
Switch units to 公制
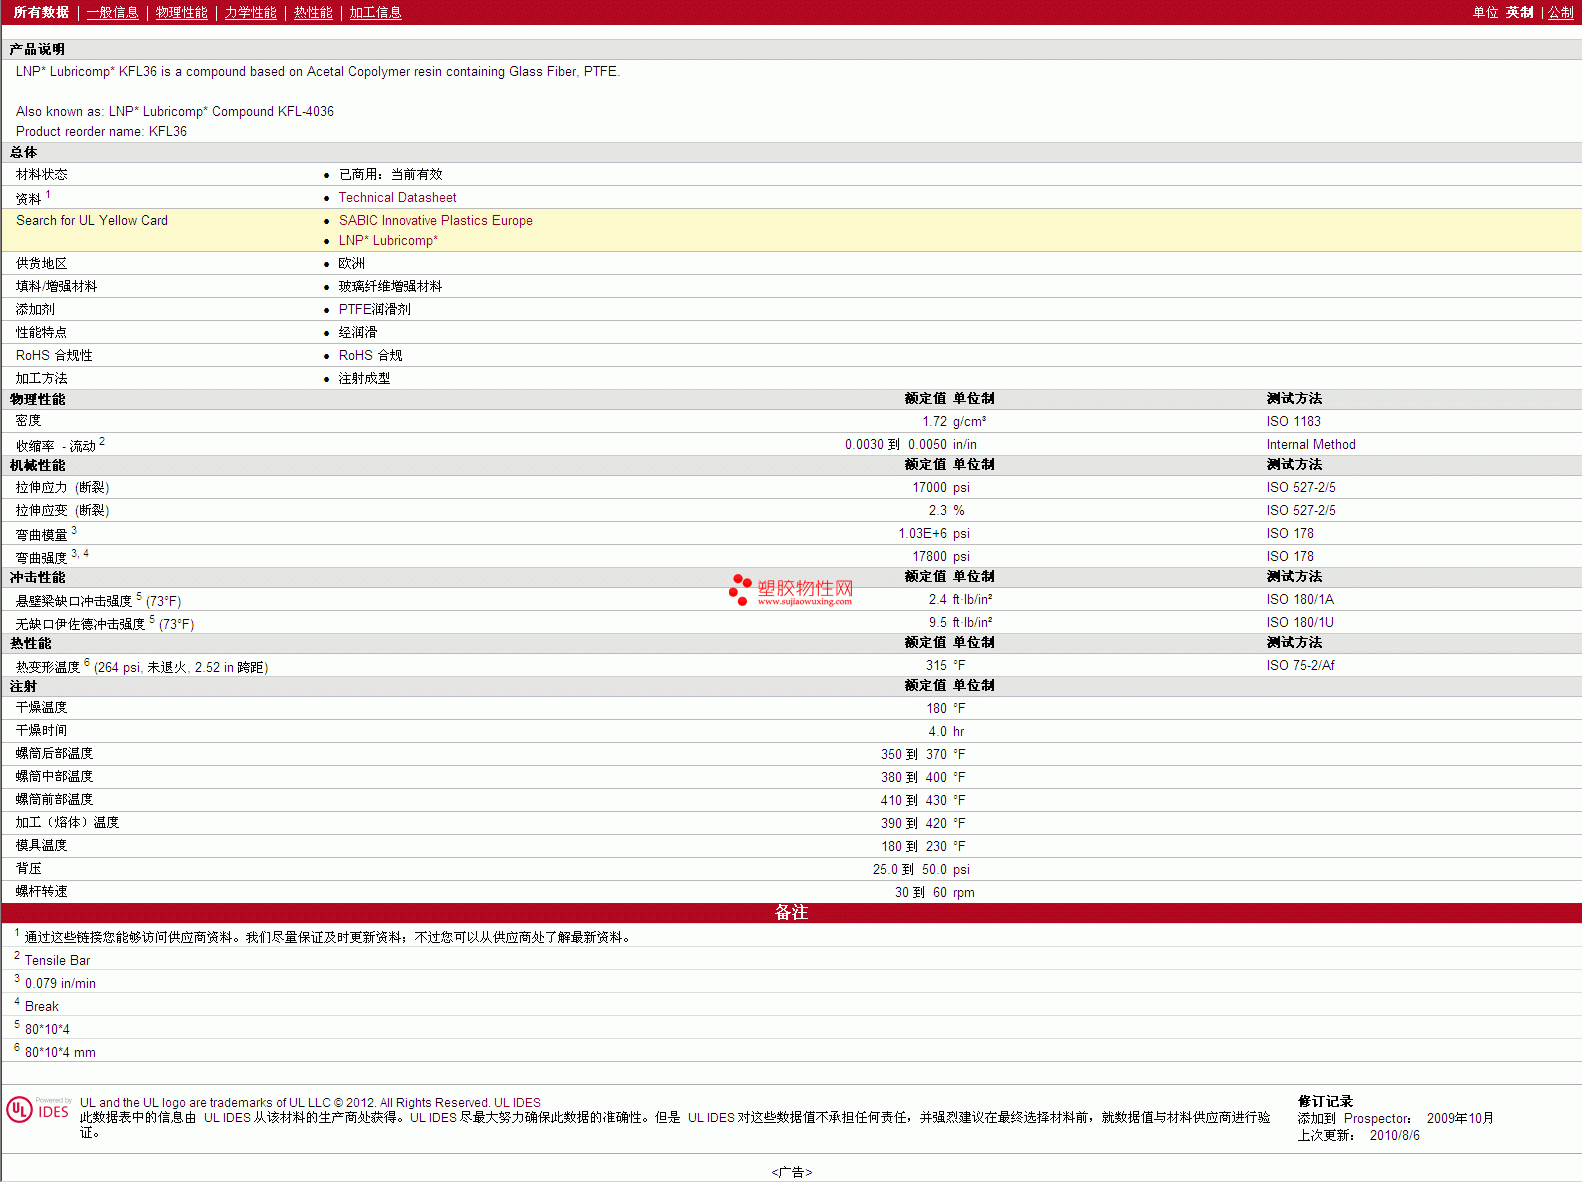tap(1561, 13)
